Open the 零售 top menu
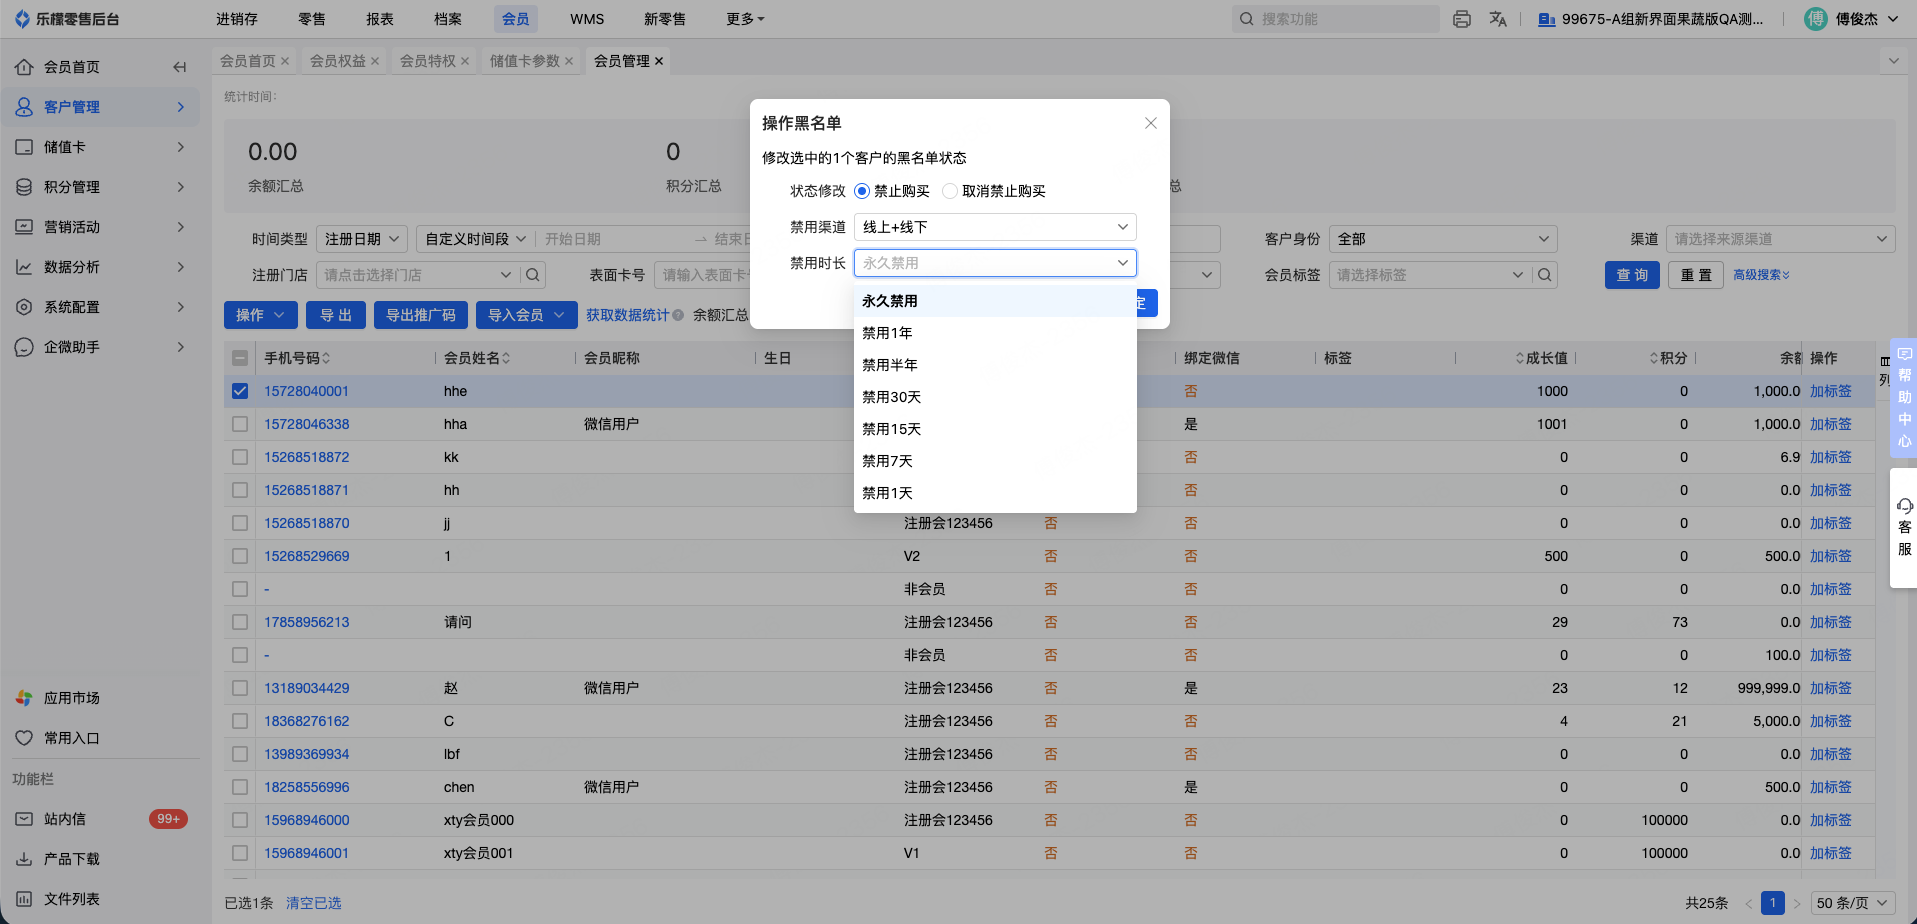 coord(312,19)
